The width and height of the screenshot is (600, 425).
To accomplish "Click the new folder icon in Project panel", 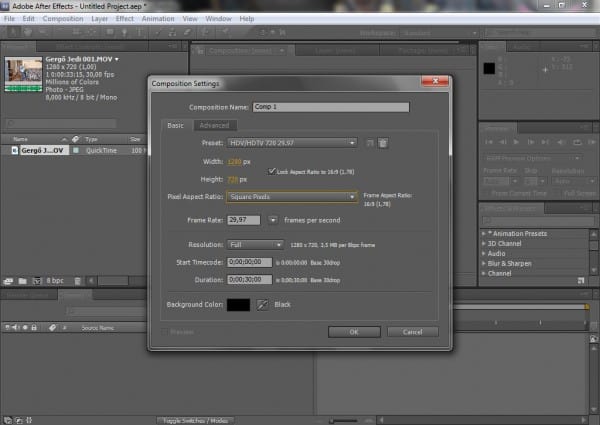I will click(21, 281).
